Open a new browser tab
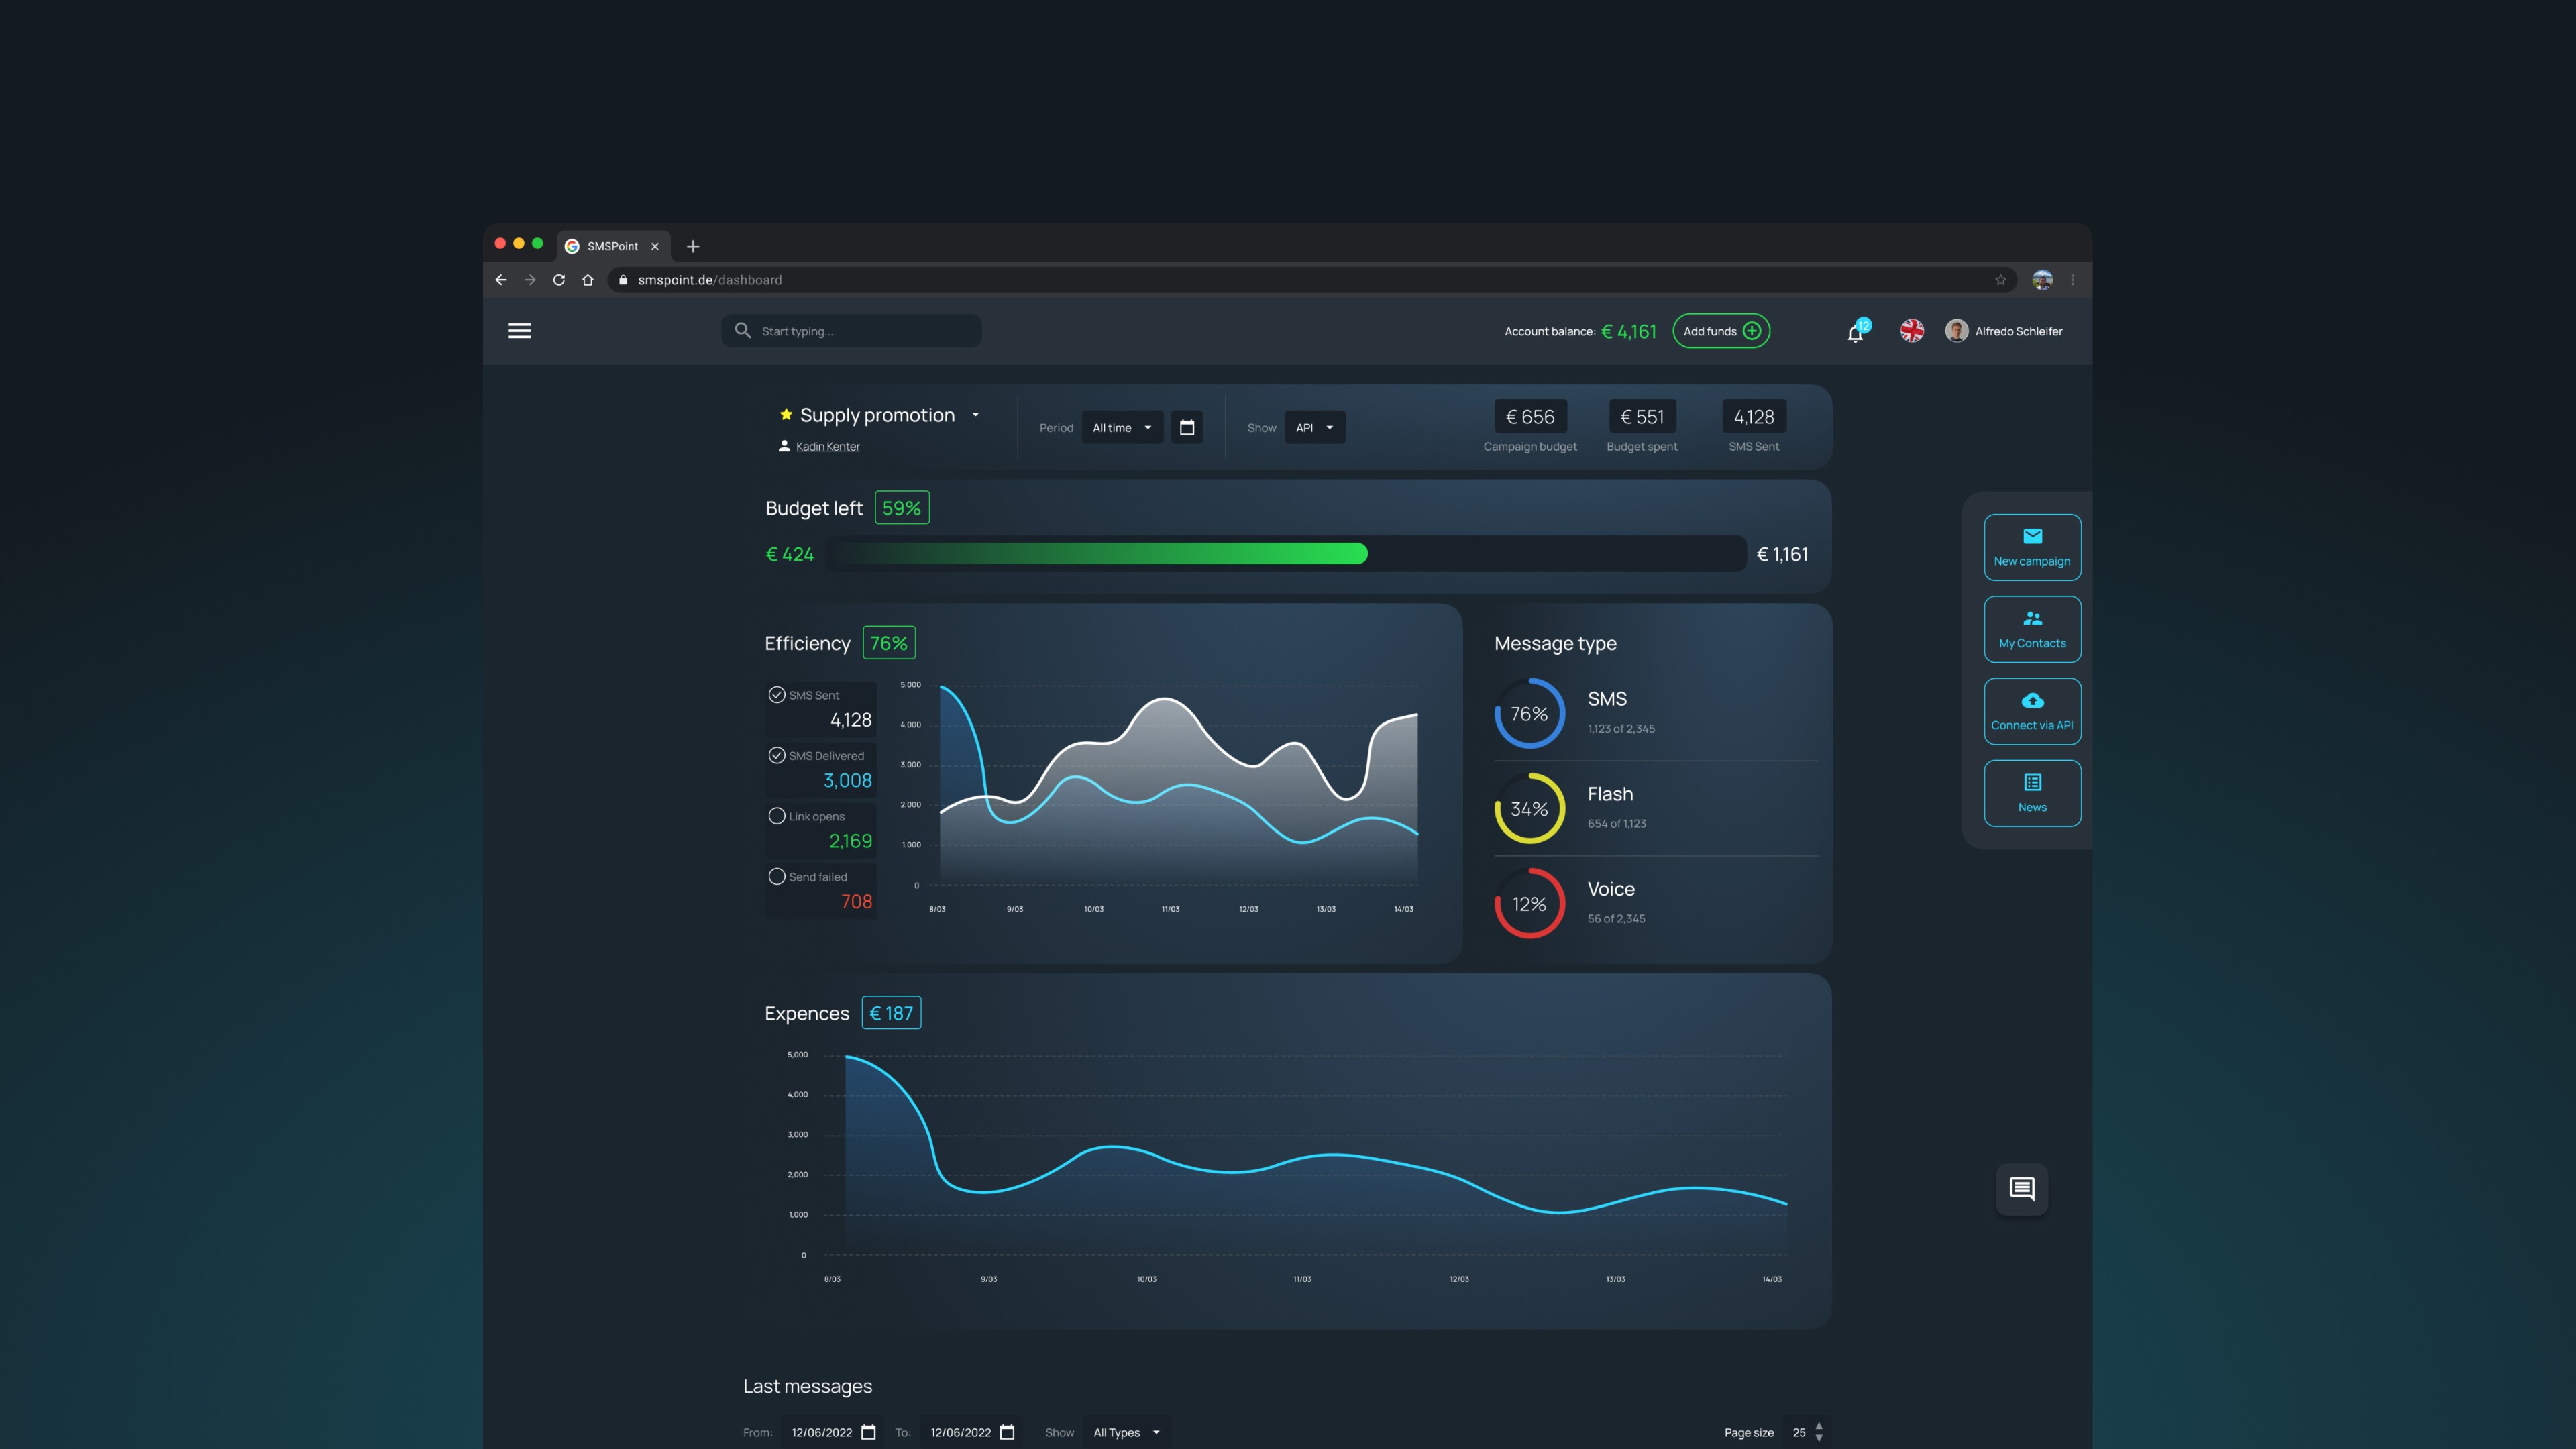 (x=693, y=246)
